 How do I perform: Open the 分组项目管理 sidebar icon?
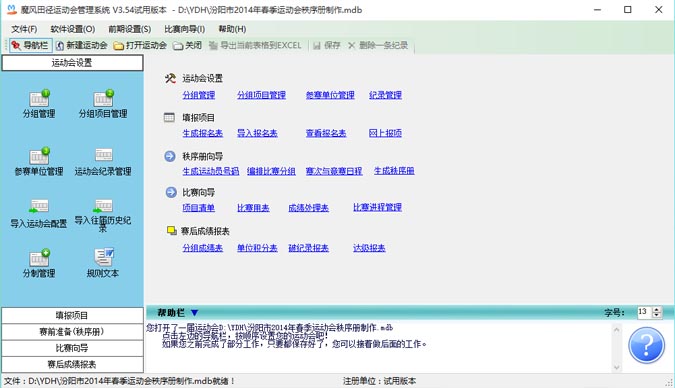point(103,99)
